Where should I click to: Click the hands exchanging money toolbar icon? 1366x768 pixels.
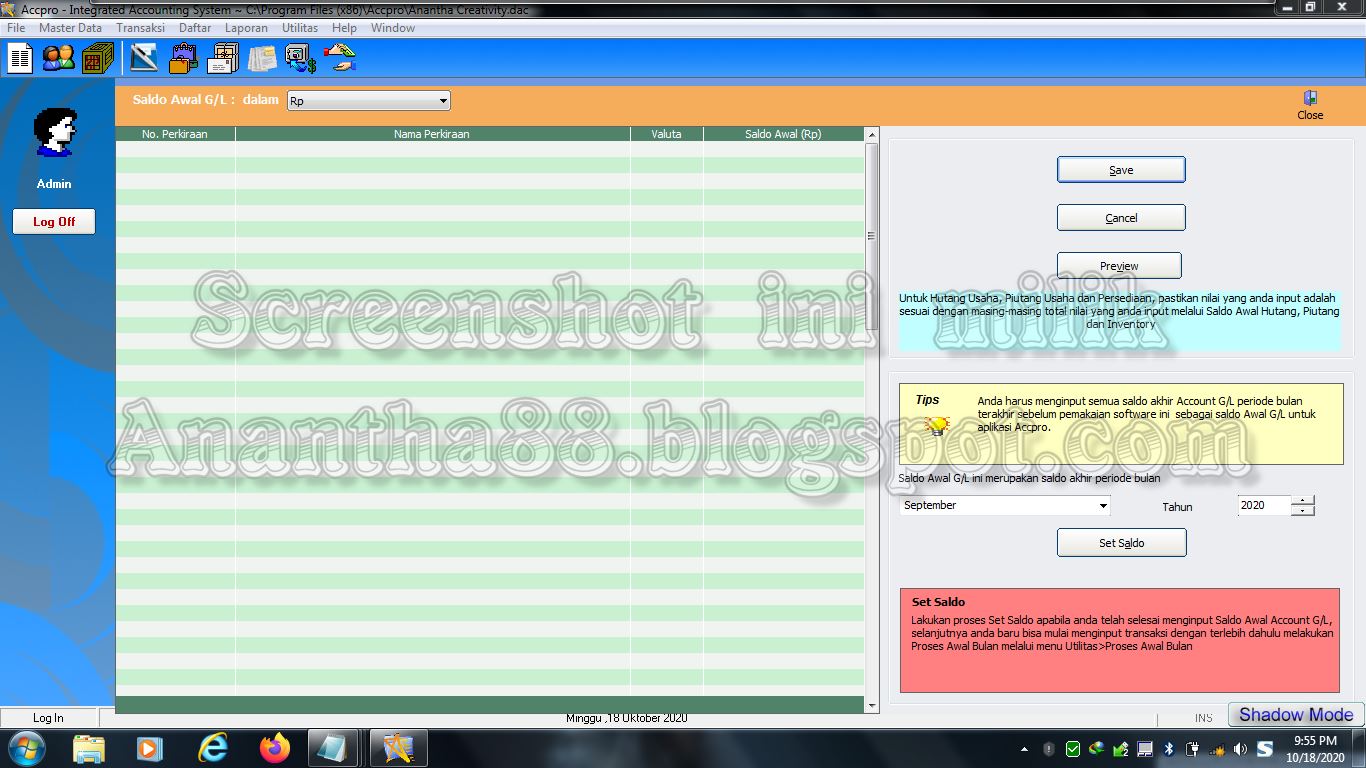coord(340,59)
